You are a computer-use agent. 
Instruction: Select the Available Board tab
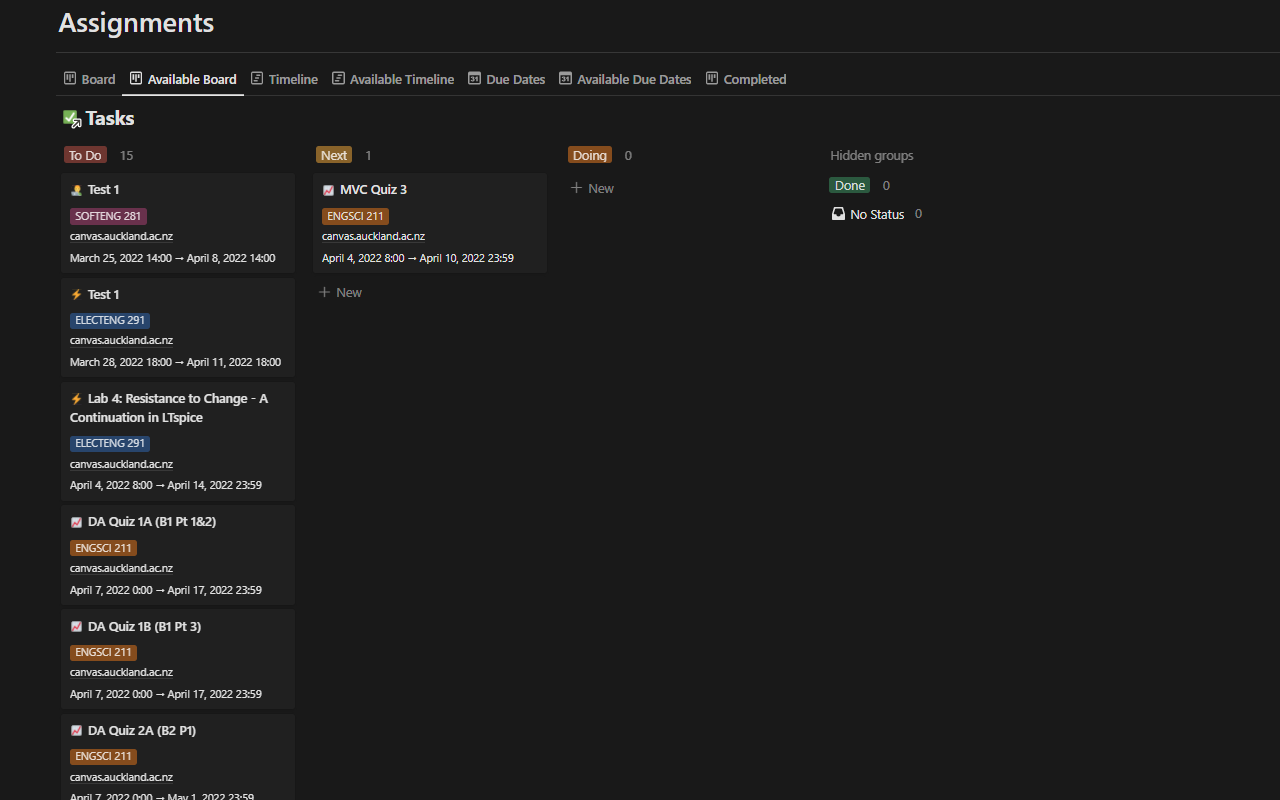(183, 79)
